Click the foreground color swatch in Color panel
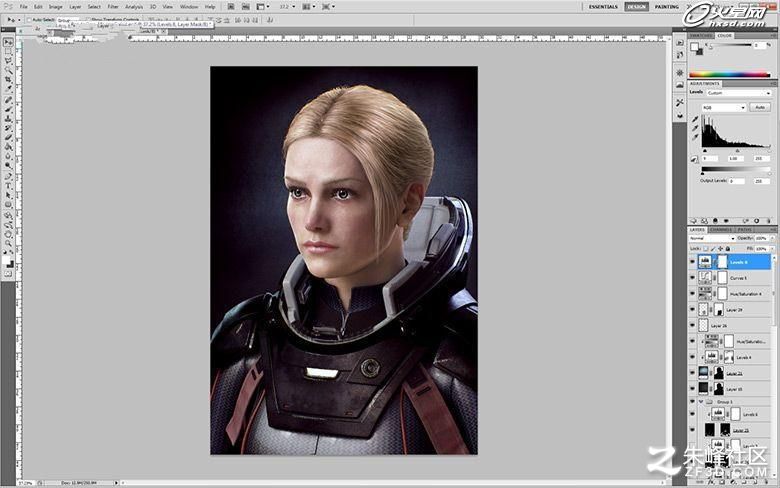This screenshot has width=780, height=488. click(695, 46)
